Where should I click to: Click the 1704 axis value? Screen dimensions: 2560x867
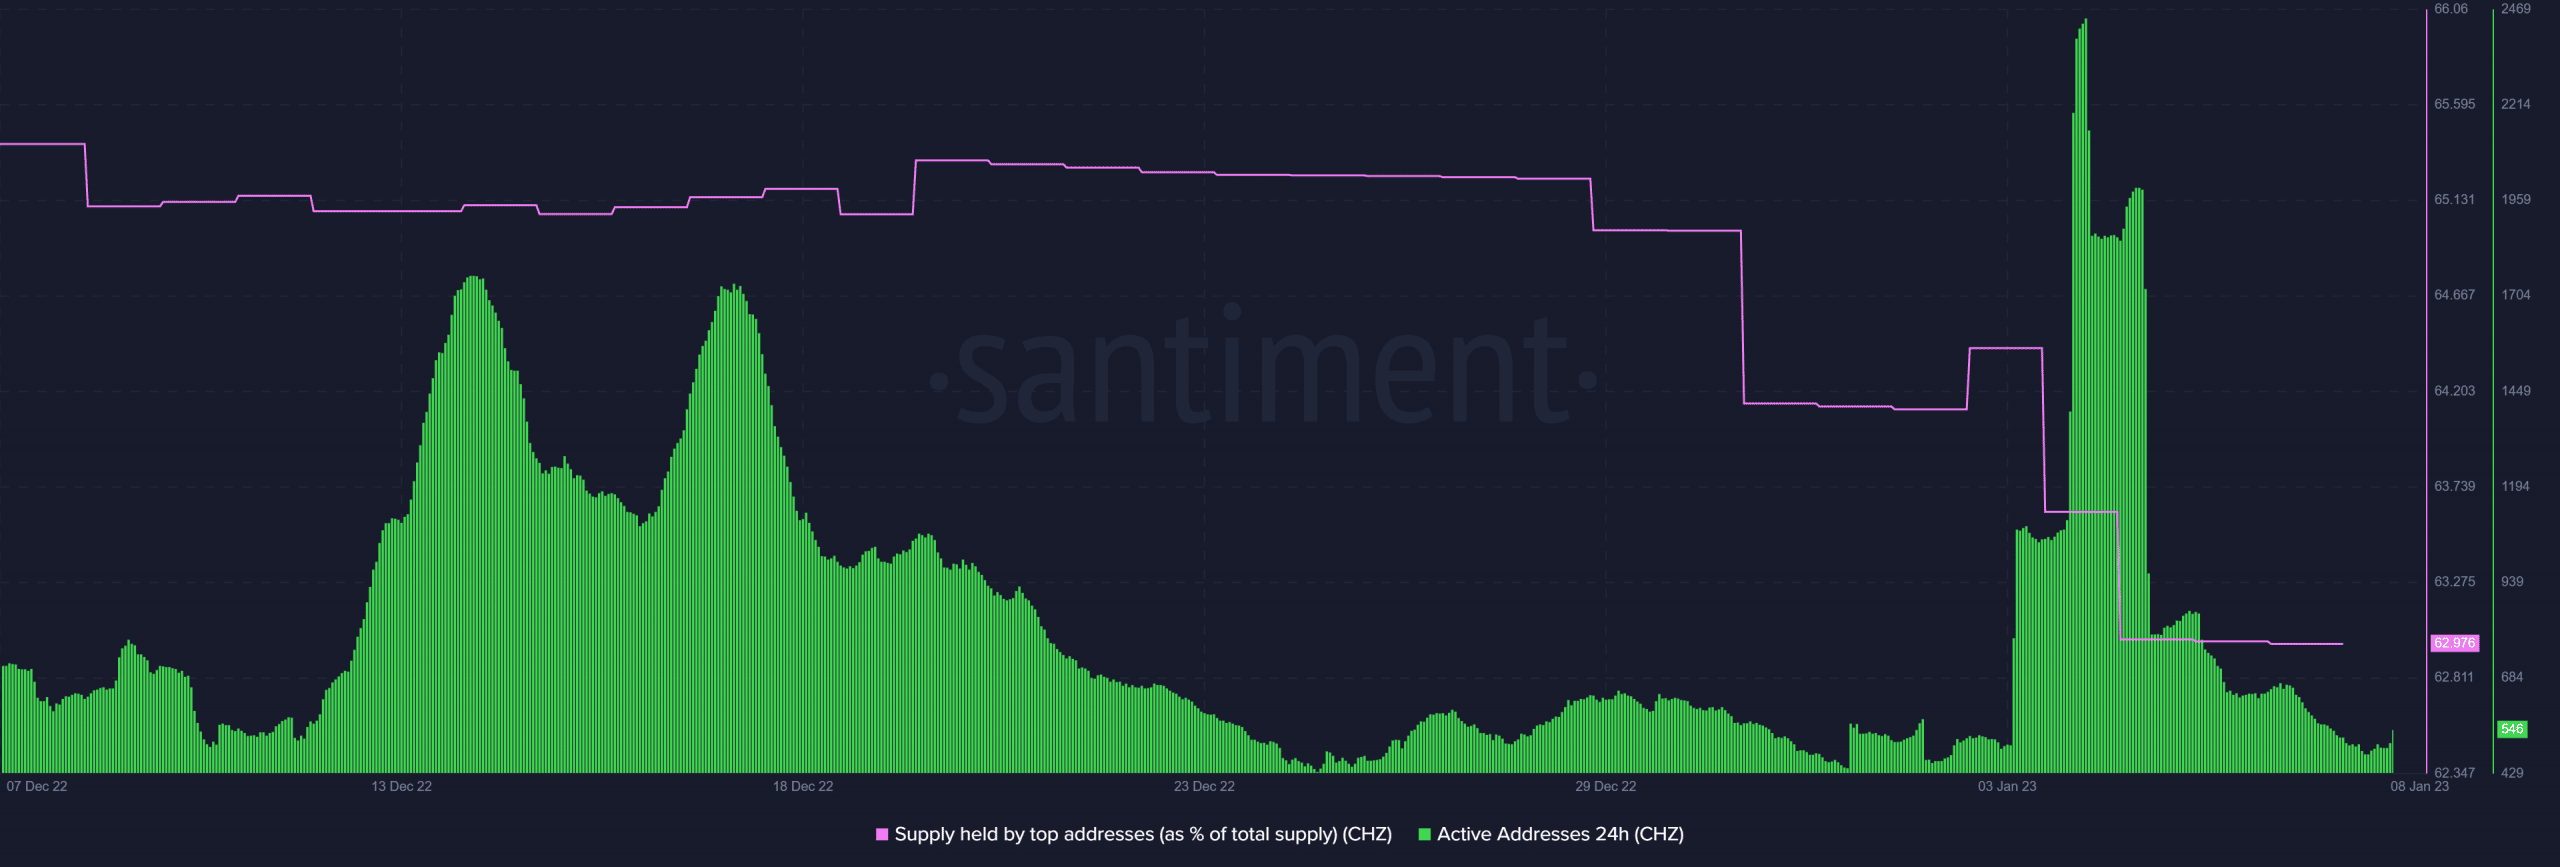coord(2516,295)
